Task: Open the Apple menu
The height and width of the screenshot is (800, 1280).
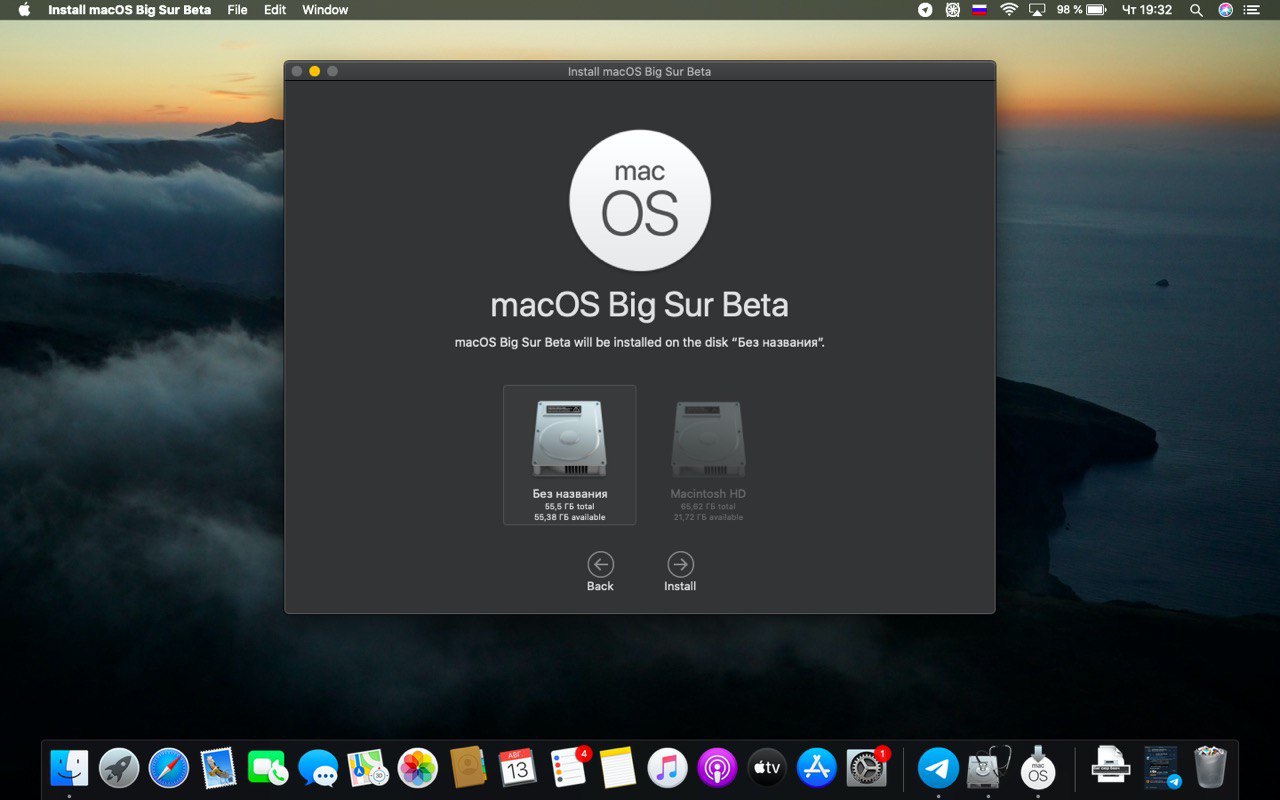Action: [24, 10]
